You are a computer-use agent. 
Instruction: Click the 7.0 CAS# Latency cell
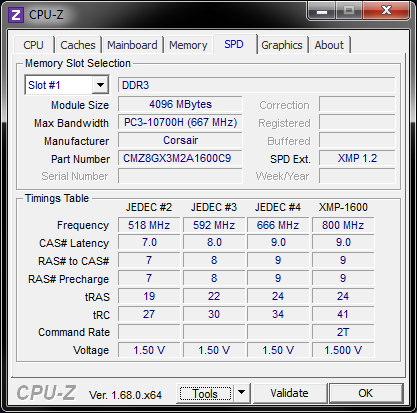tap(149, 242)
